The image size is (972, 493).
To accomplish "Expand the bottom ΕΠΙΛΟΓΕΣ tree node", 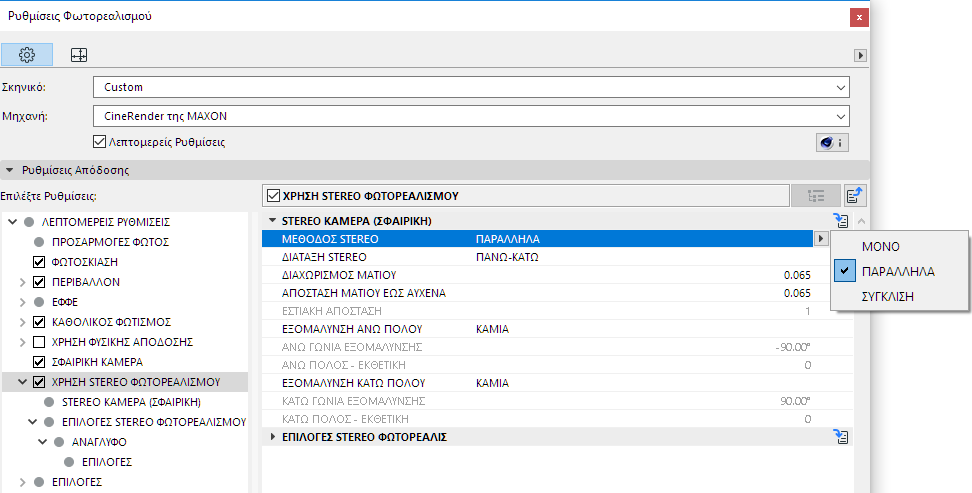I will coord(23,482).
